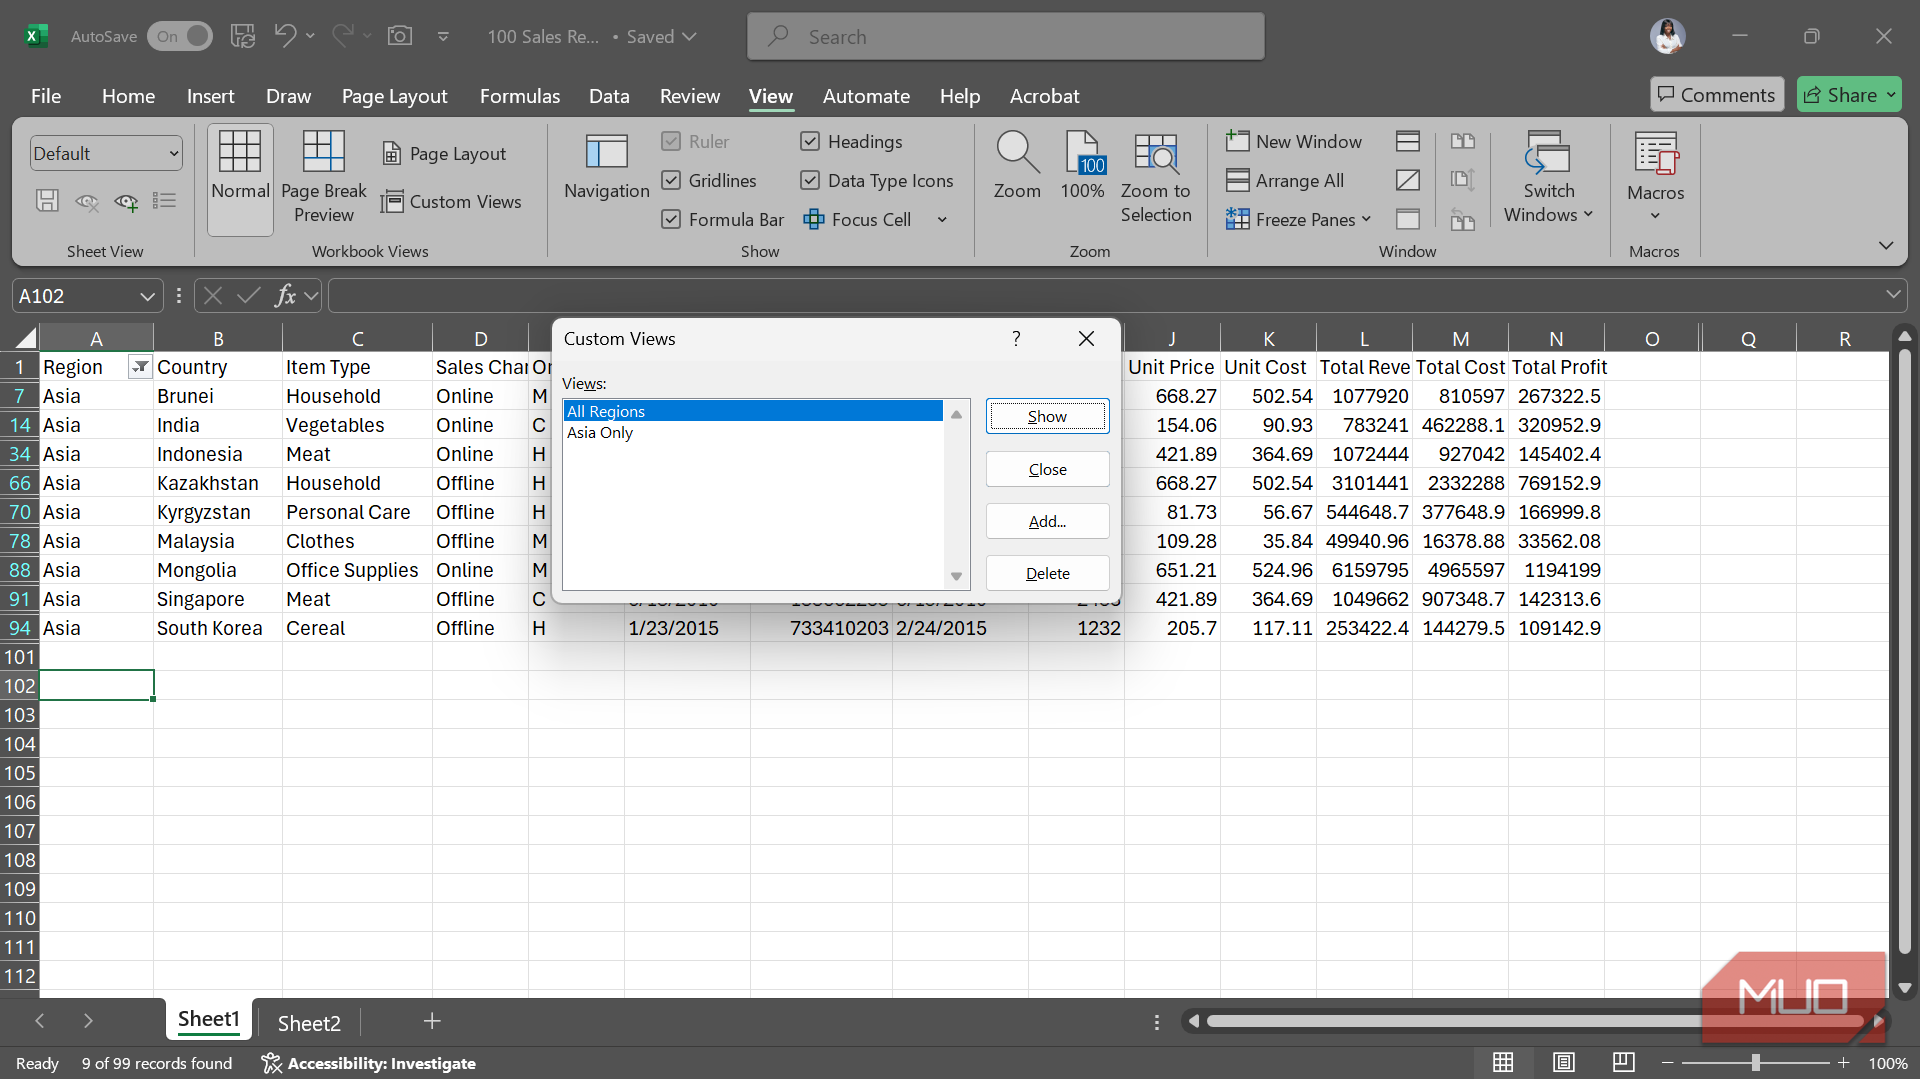Click zoom in plus in status bar
The height and width of the screenshot is (1080, 1920).
(1843, 1063)
